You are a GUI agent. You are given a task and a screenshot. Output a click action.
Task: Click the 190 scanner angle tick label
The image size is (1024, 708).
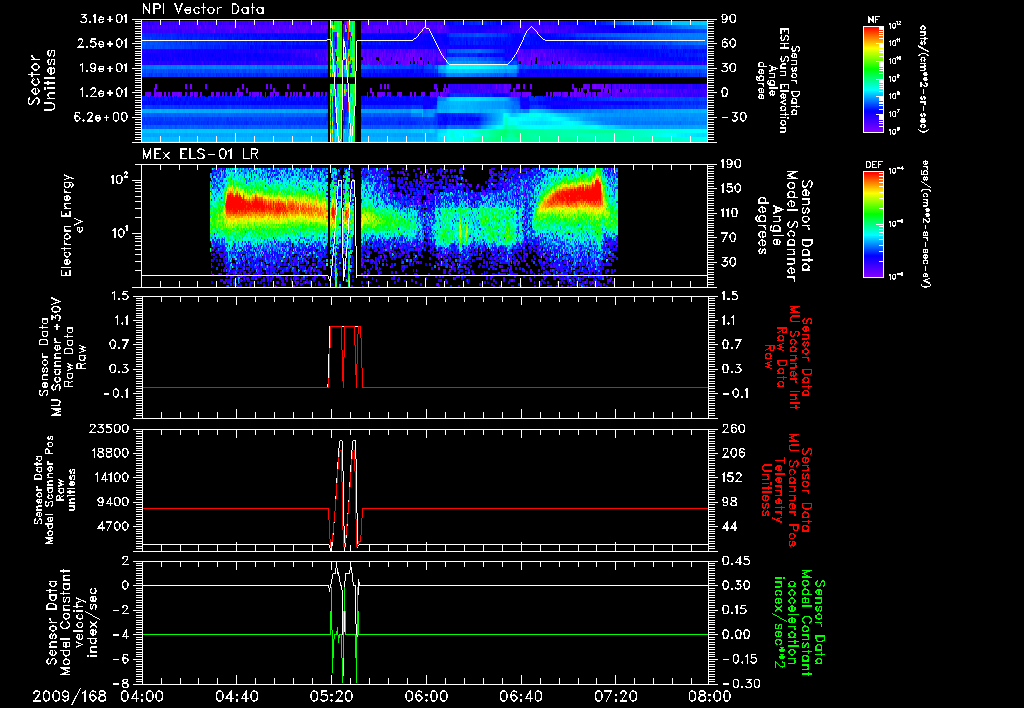tap(731, 164)
